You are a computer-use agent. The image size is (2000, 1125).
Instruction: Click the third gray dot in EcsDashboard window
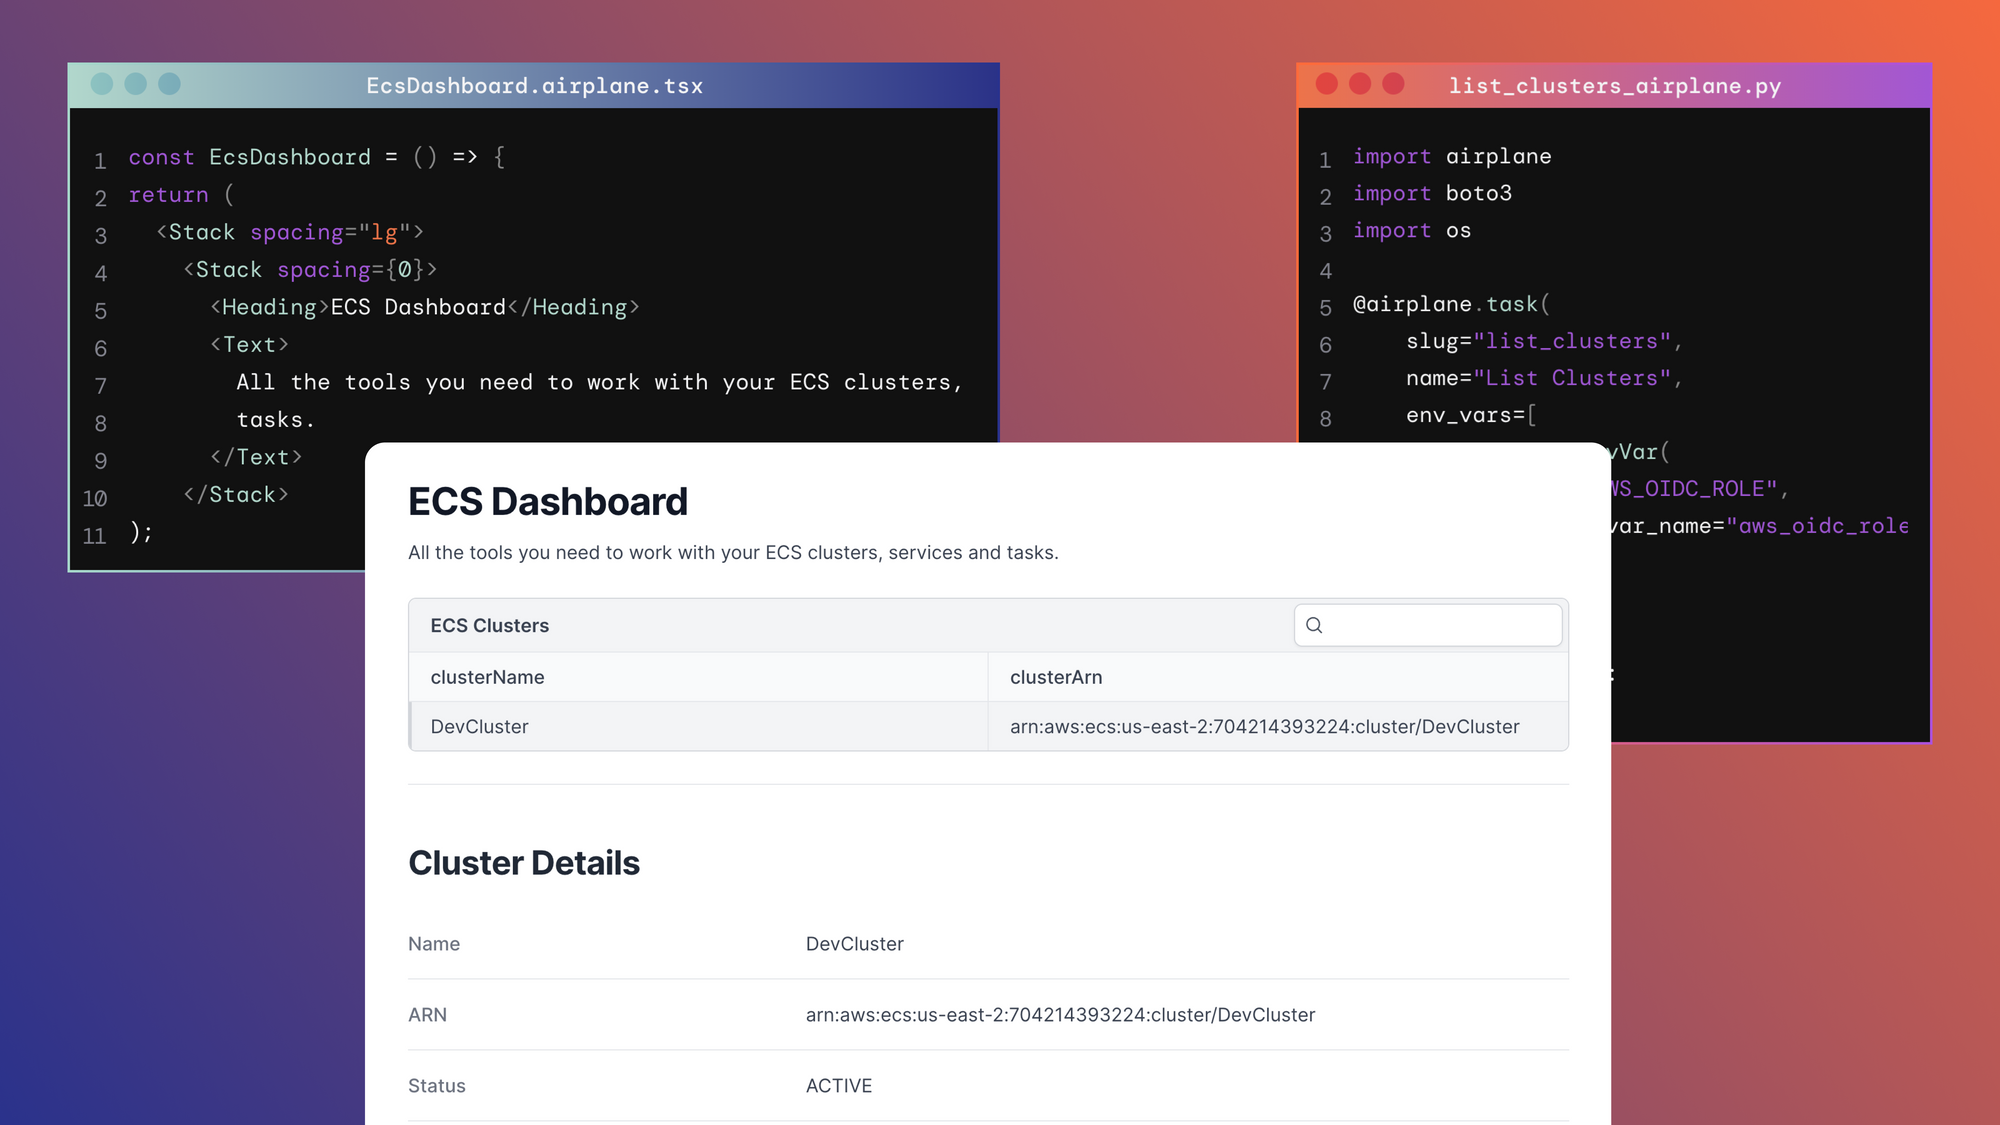[170, 84]
